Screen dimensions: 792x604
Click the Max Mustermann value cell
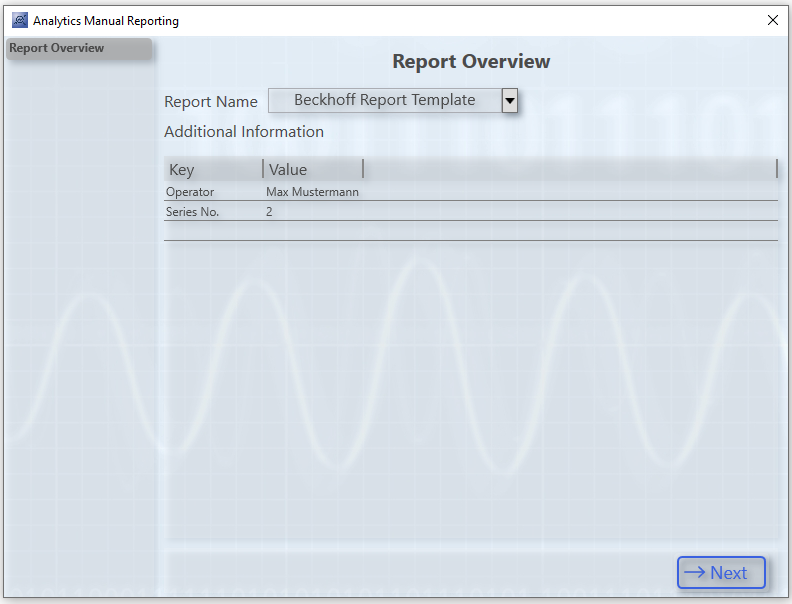[x=312, y=192]
